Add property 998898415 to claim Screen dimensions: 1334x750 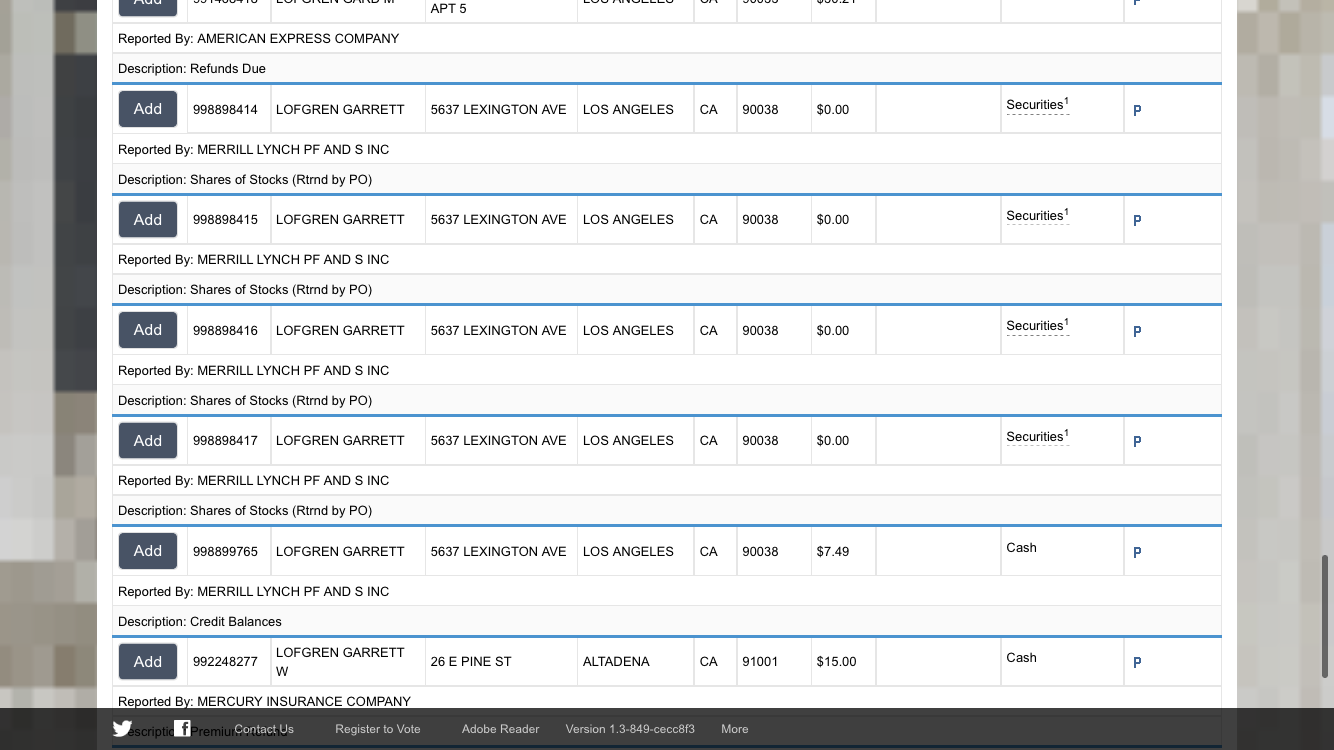[148, 219]
